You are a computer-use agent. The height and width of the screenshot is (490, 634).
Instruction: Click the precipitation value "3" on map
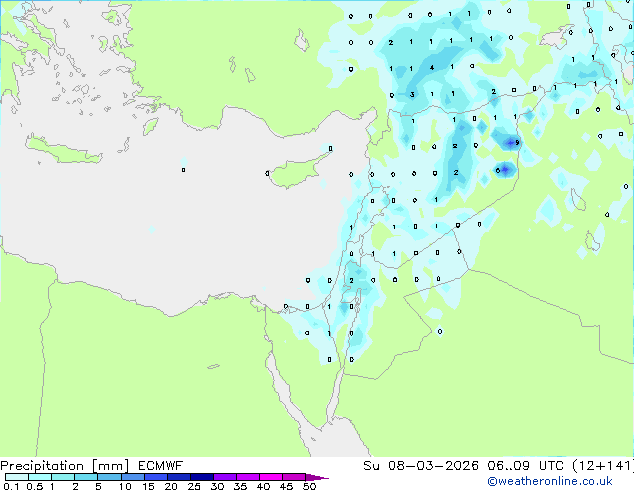pyautogui.click(x=412, y=95)
